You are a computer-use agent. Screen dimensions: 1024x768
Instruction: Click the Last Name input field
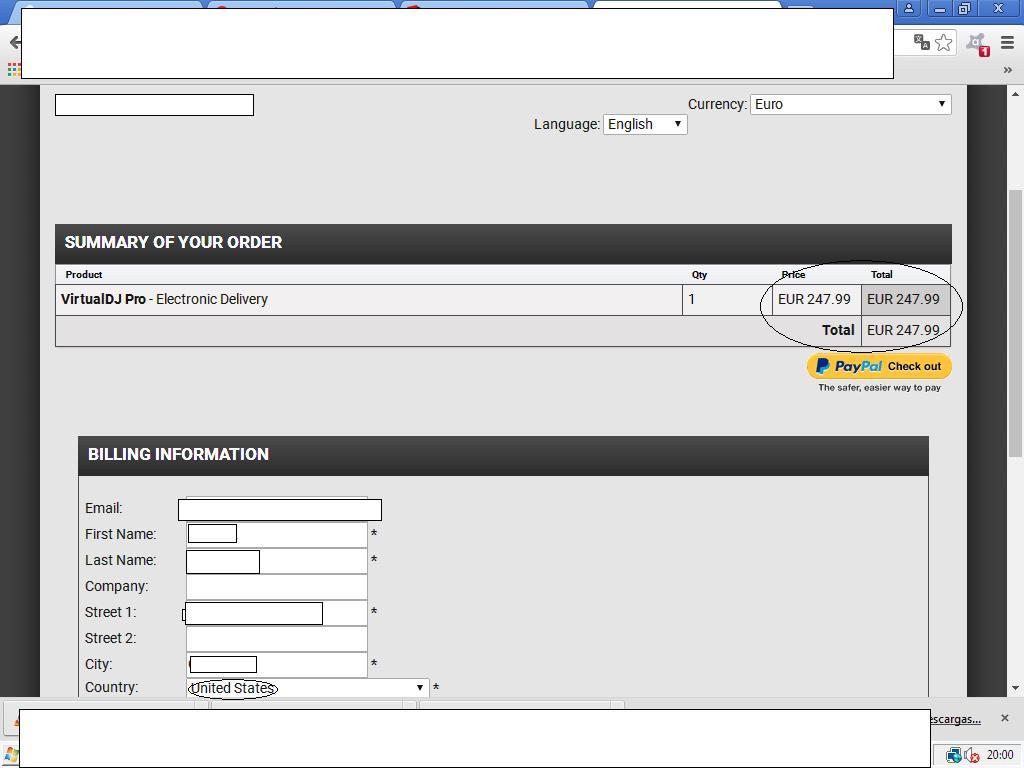coord(276,560)
